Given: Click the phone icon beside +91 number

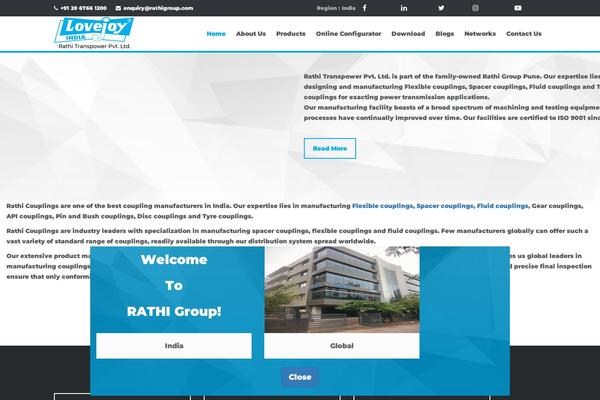Looking at the screenshot, I should (56, 8).
